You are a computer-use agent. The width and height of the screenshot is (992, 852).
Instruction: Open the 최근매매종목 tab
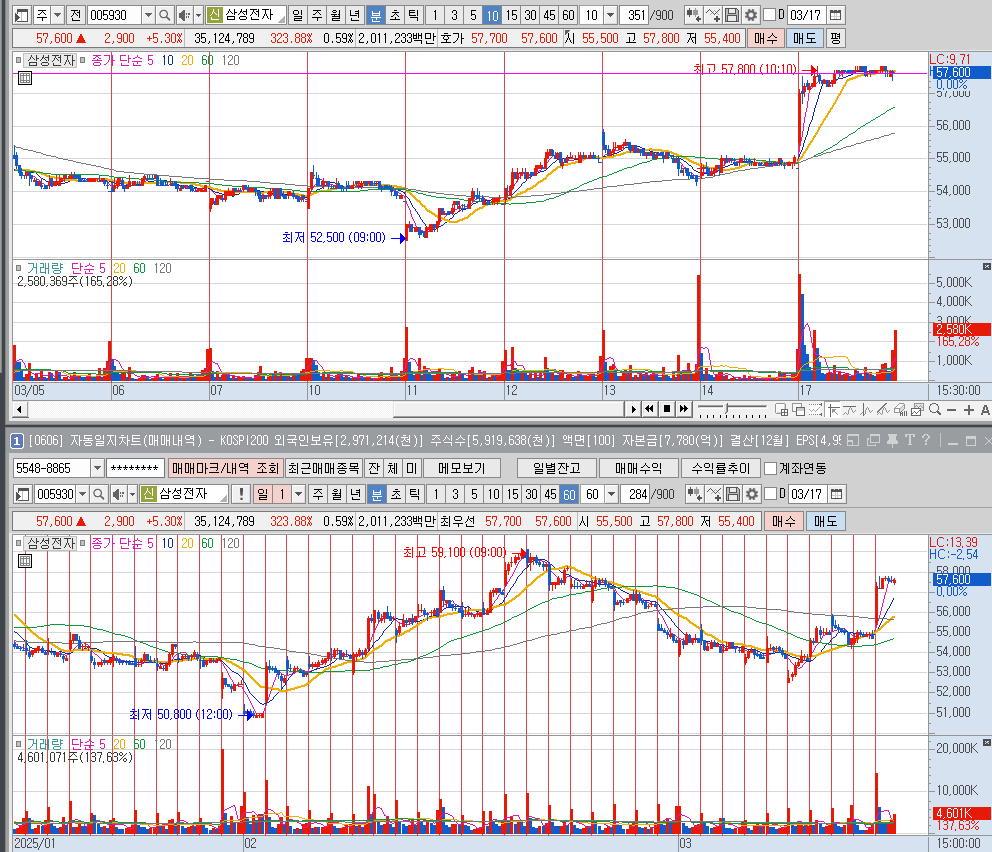(x=324, y=468)
